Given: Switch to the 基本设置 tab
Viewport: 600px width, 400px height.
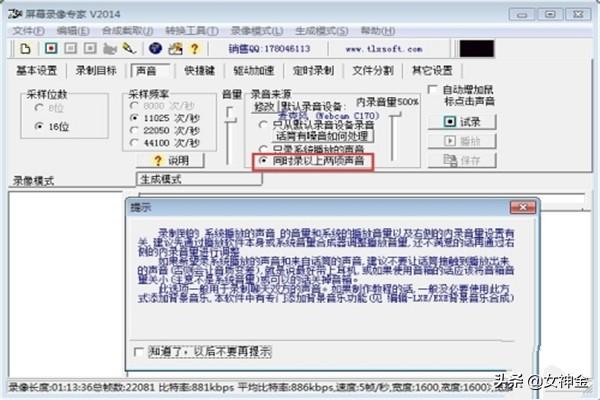Looking at the screenshot, I should (x=36, y=70).
